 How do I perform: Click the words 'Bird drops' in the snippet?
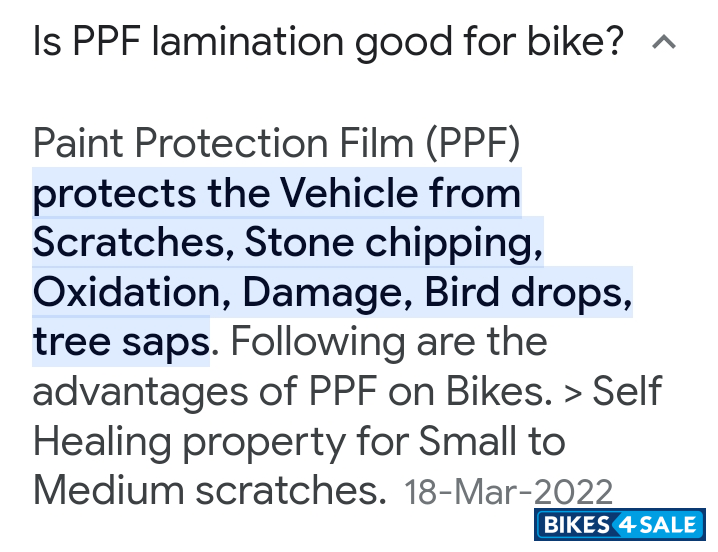525,291
